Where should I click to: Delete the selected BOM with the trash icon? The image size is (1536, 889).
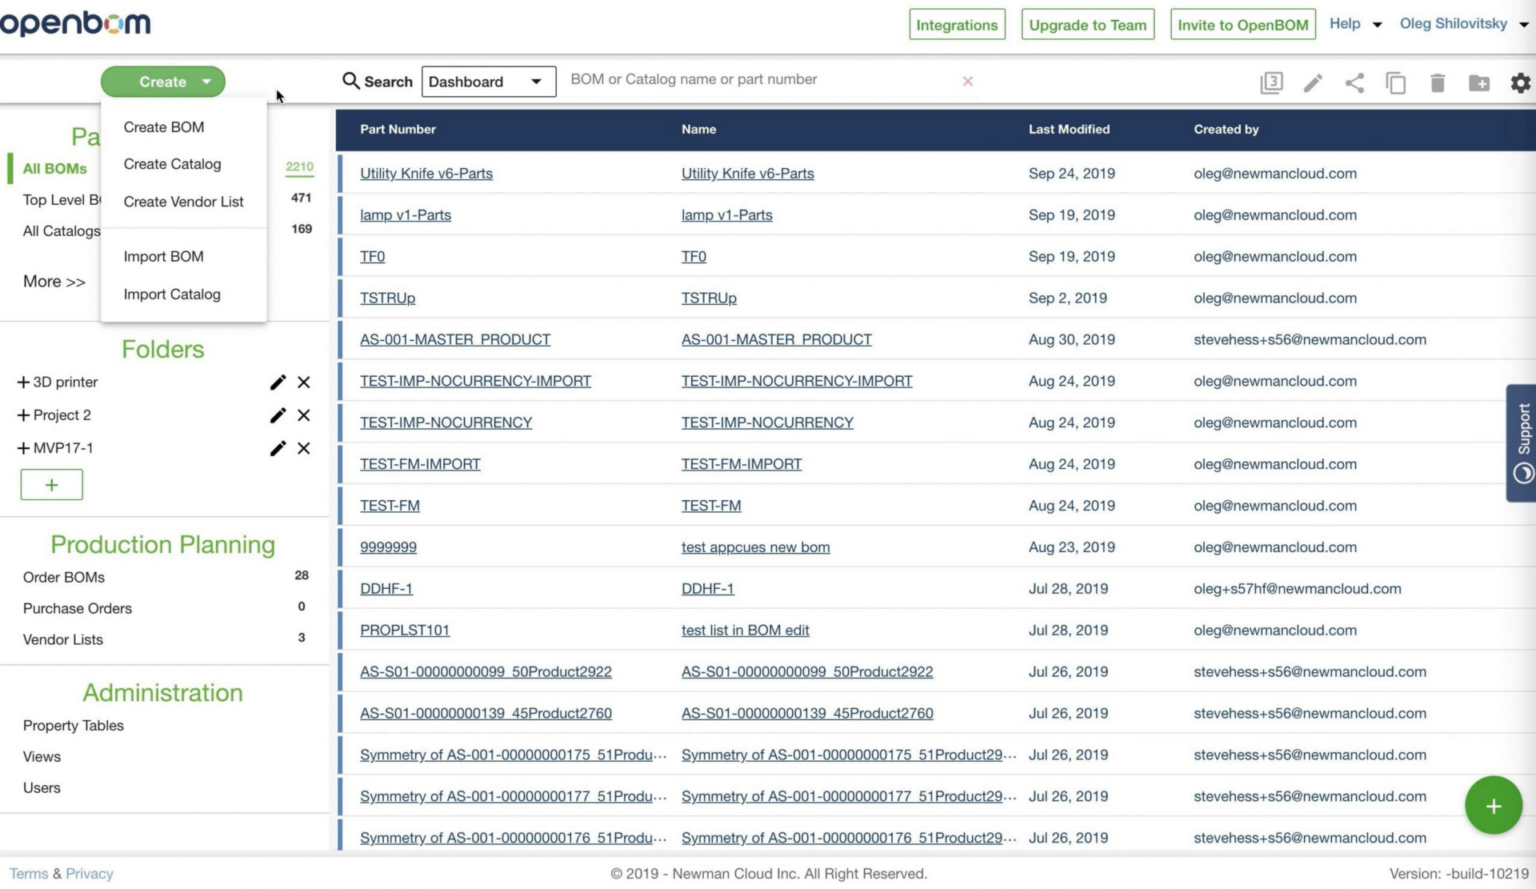1438,83
